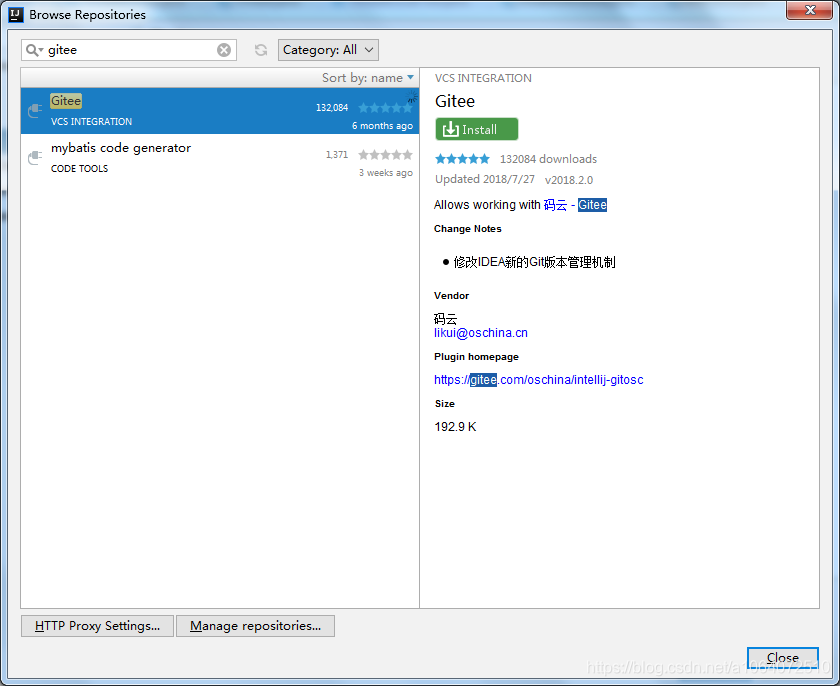
Task: Open the Sort by: name dropdown
Action: coord(368,78)
